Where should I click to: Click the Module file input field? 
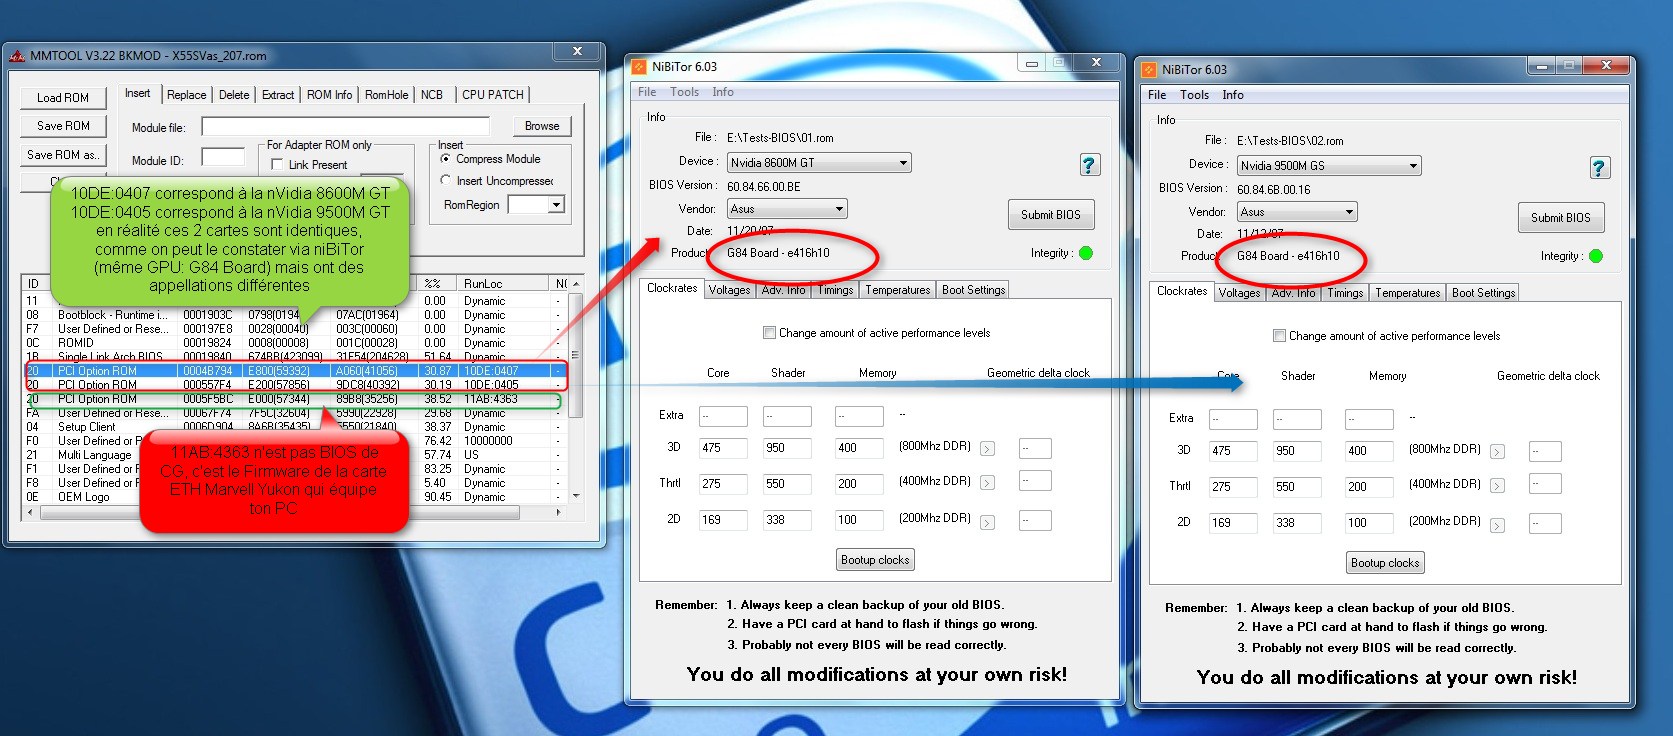tap(345, 127)
